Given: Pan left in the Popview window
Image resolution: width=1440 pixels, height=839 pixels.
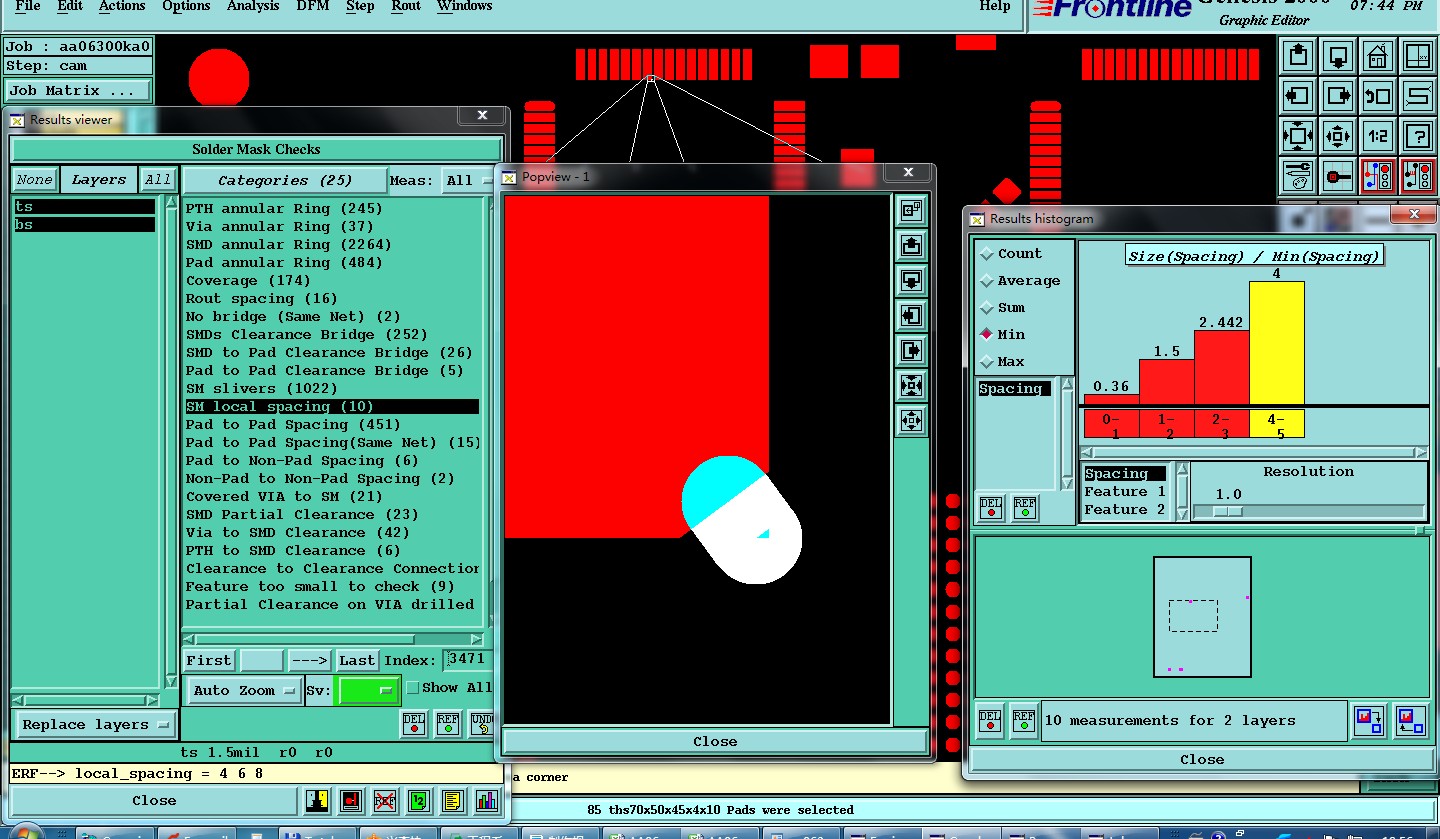Looking at the screenshot, I should coord(911,315).
